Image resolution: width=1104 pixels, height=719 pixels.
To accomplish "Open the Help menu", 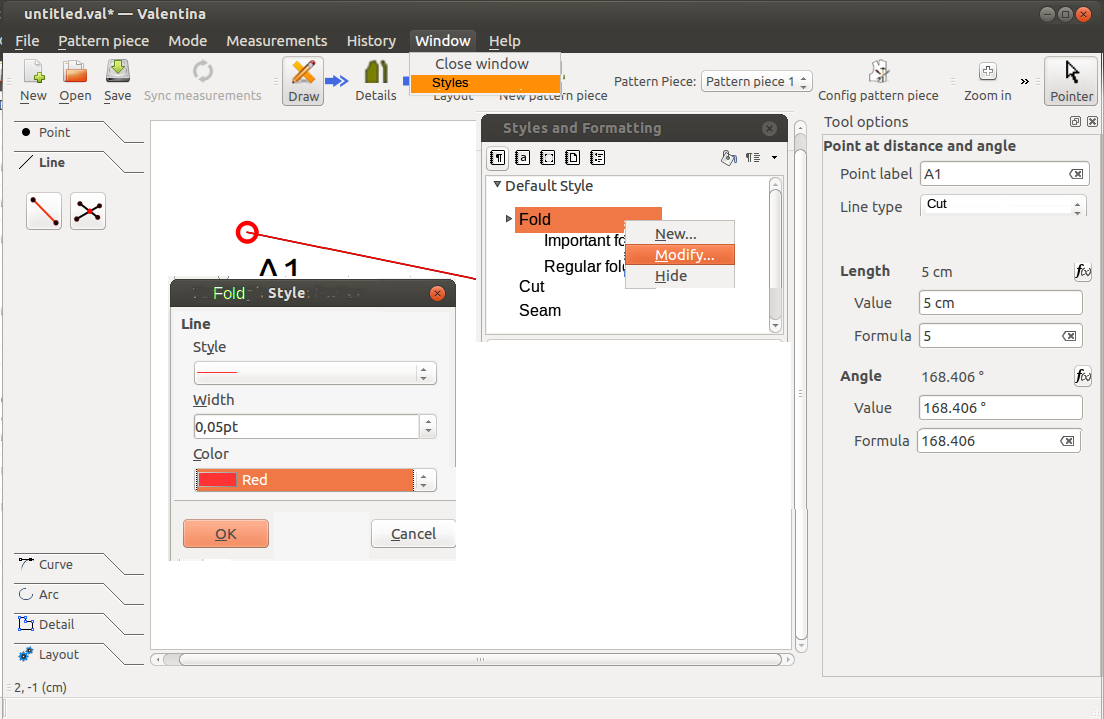I will click(x=504, y=41).
